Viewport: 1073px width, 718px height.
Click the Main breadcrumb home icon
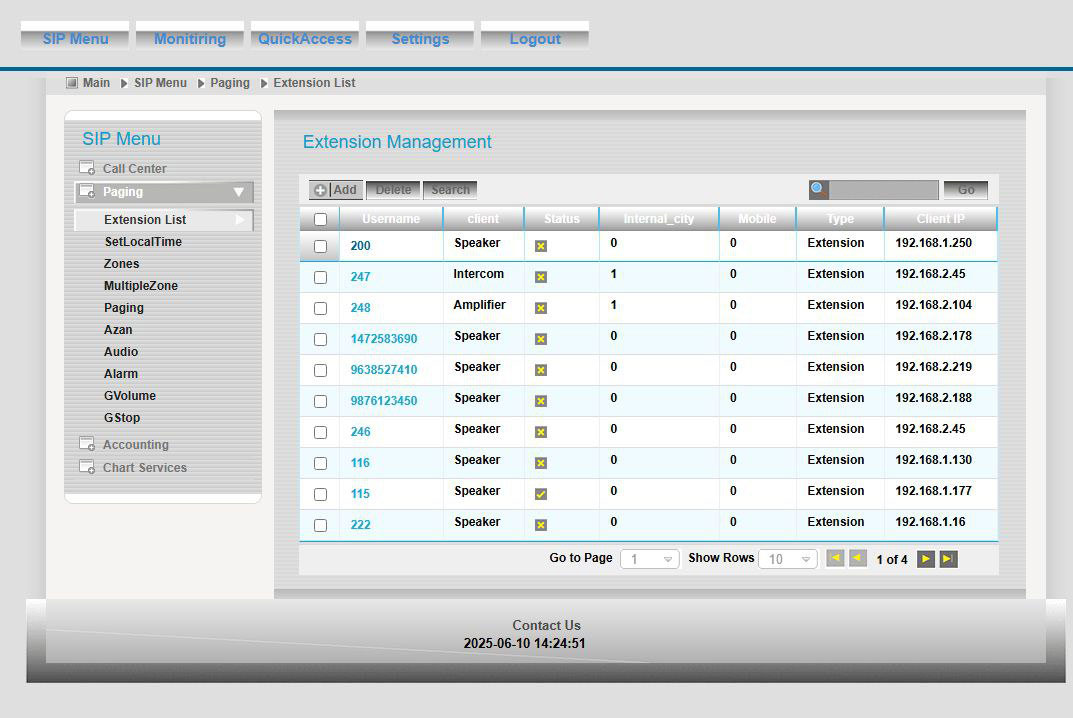pyautogui.click(x=72, y=83)
